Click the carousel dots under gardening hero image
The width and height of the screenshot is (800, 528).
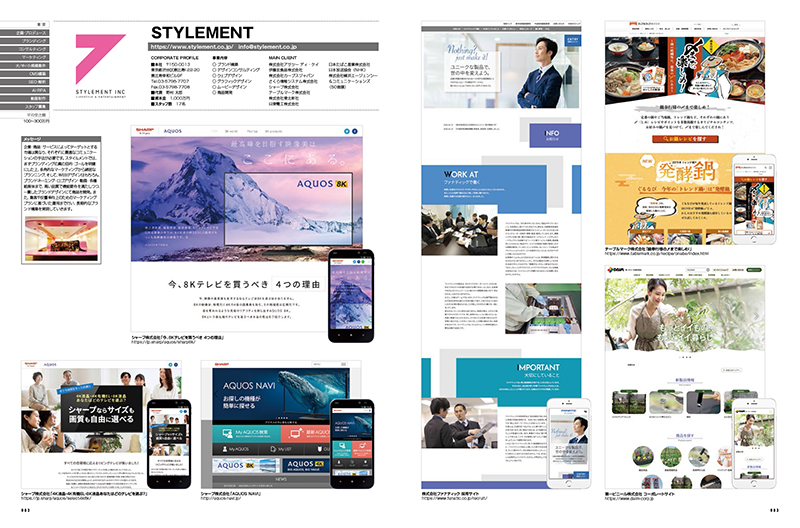pyautogui.click(x=685, y=357)
